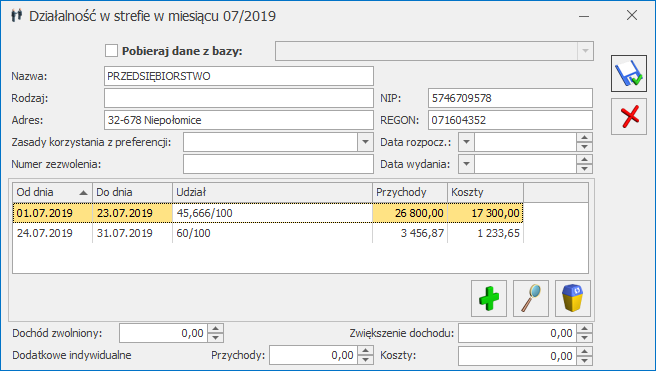The height and width of the screenshot is (371, 656).
Task: Click the Numer zezwolenia input field
Action: pyautogui.click(x=278, y=164)
